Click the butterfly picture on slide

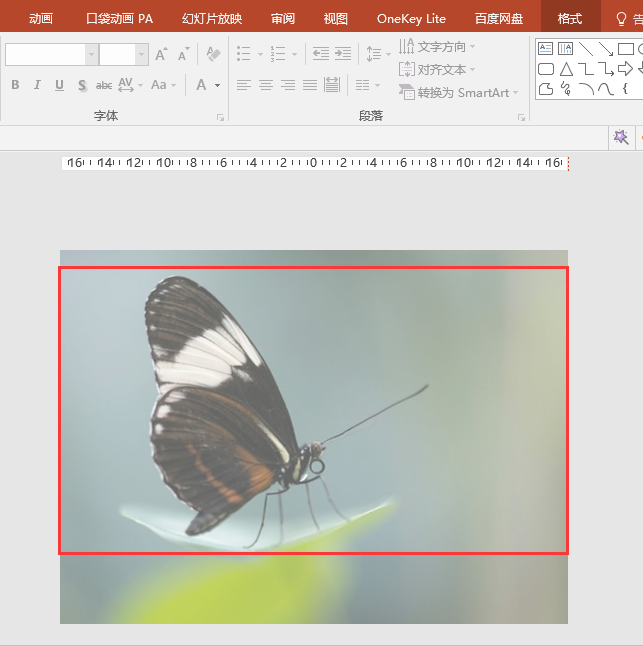click(x=314, y=437)
